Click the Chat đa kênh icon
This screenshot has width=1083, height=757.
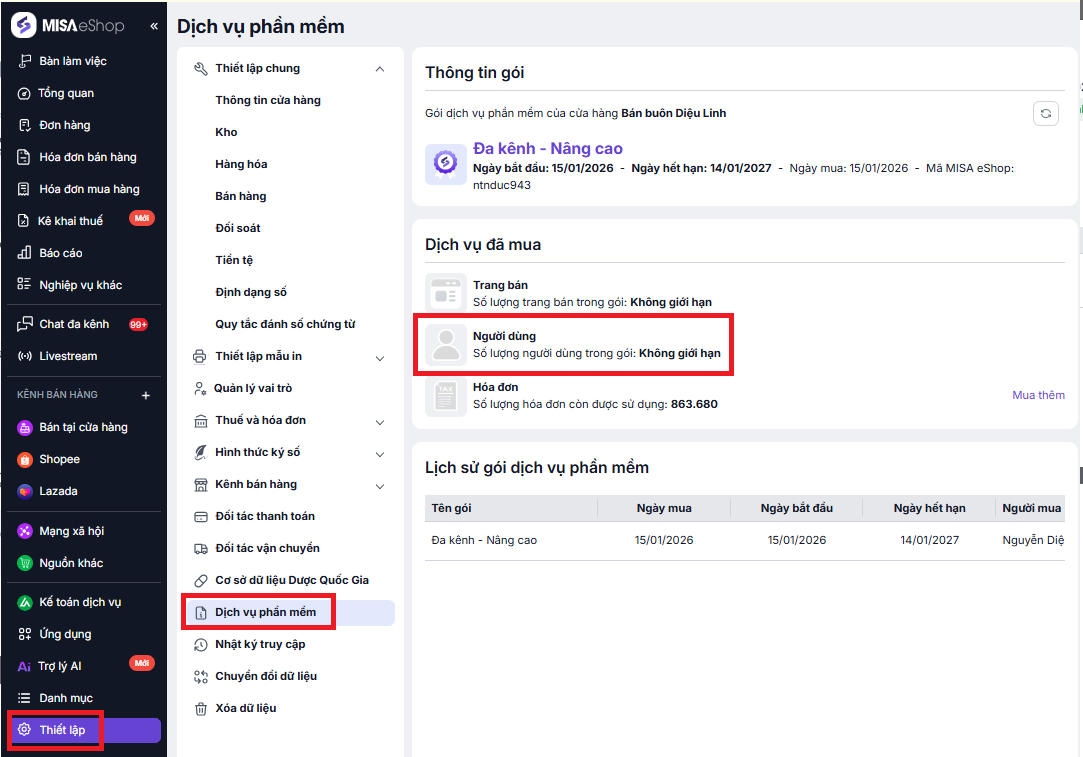(24, 324)
